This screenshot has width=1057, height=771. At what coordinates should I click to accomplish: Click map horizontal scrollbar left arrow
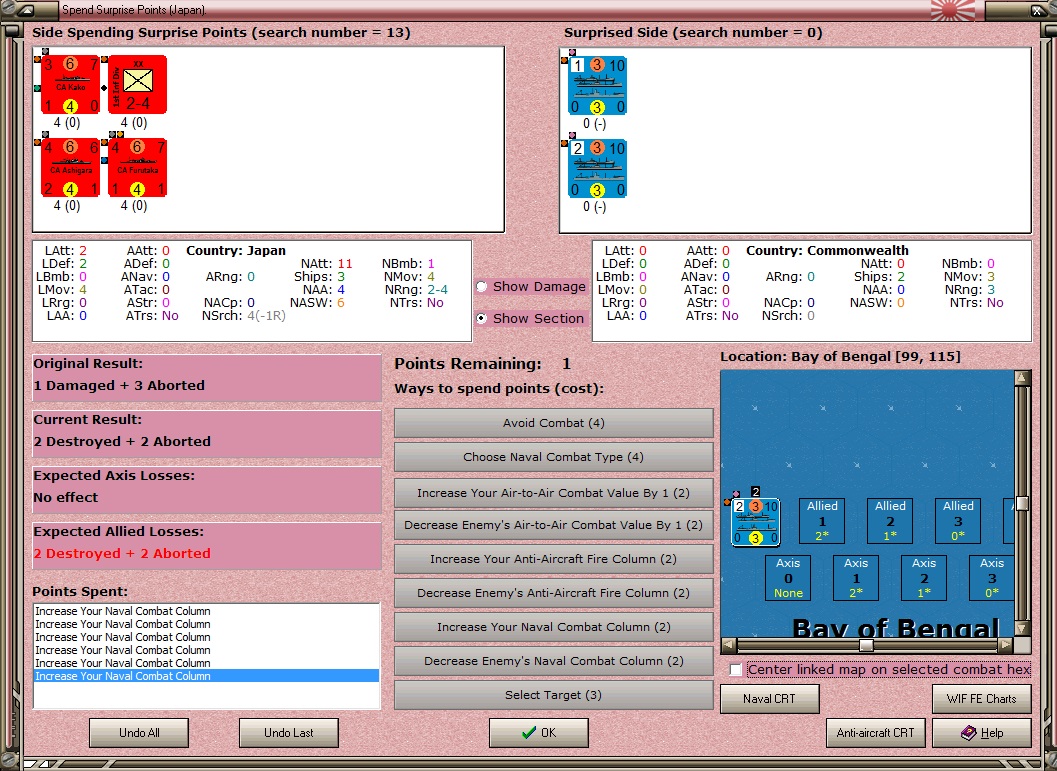729,645
